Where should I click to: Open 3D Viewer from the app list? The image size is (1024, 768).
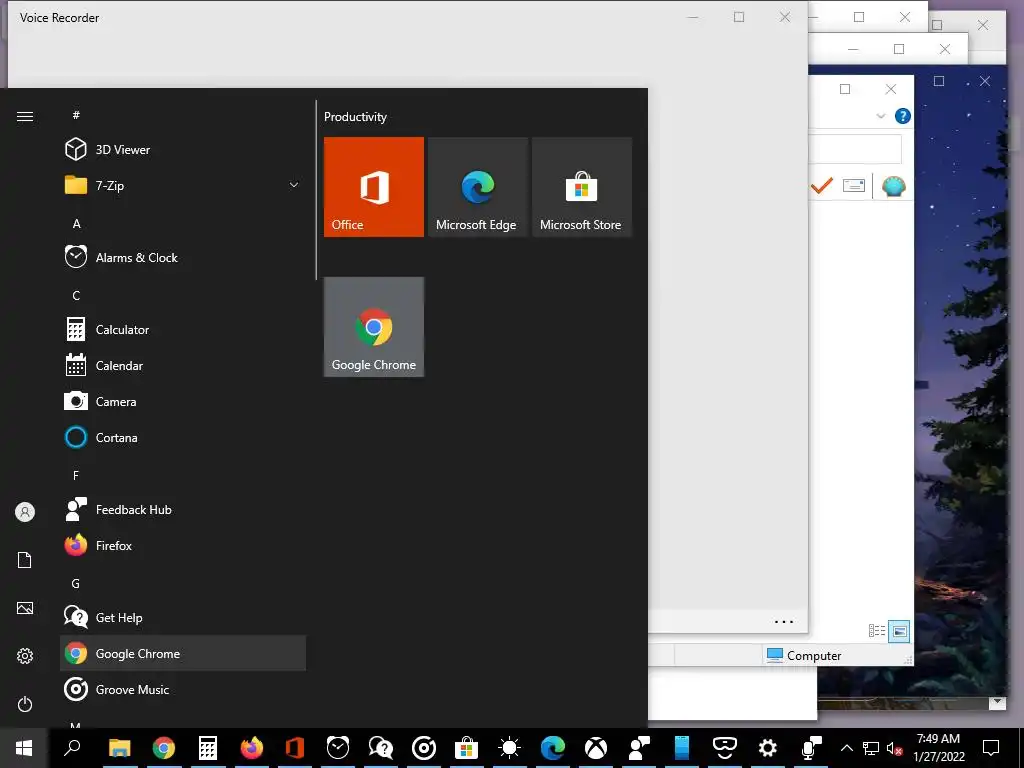click(183, 150)
